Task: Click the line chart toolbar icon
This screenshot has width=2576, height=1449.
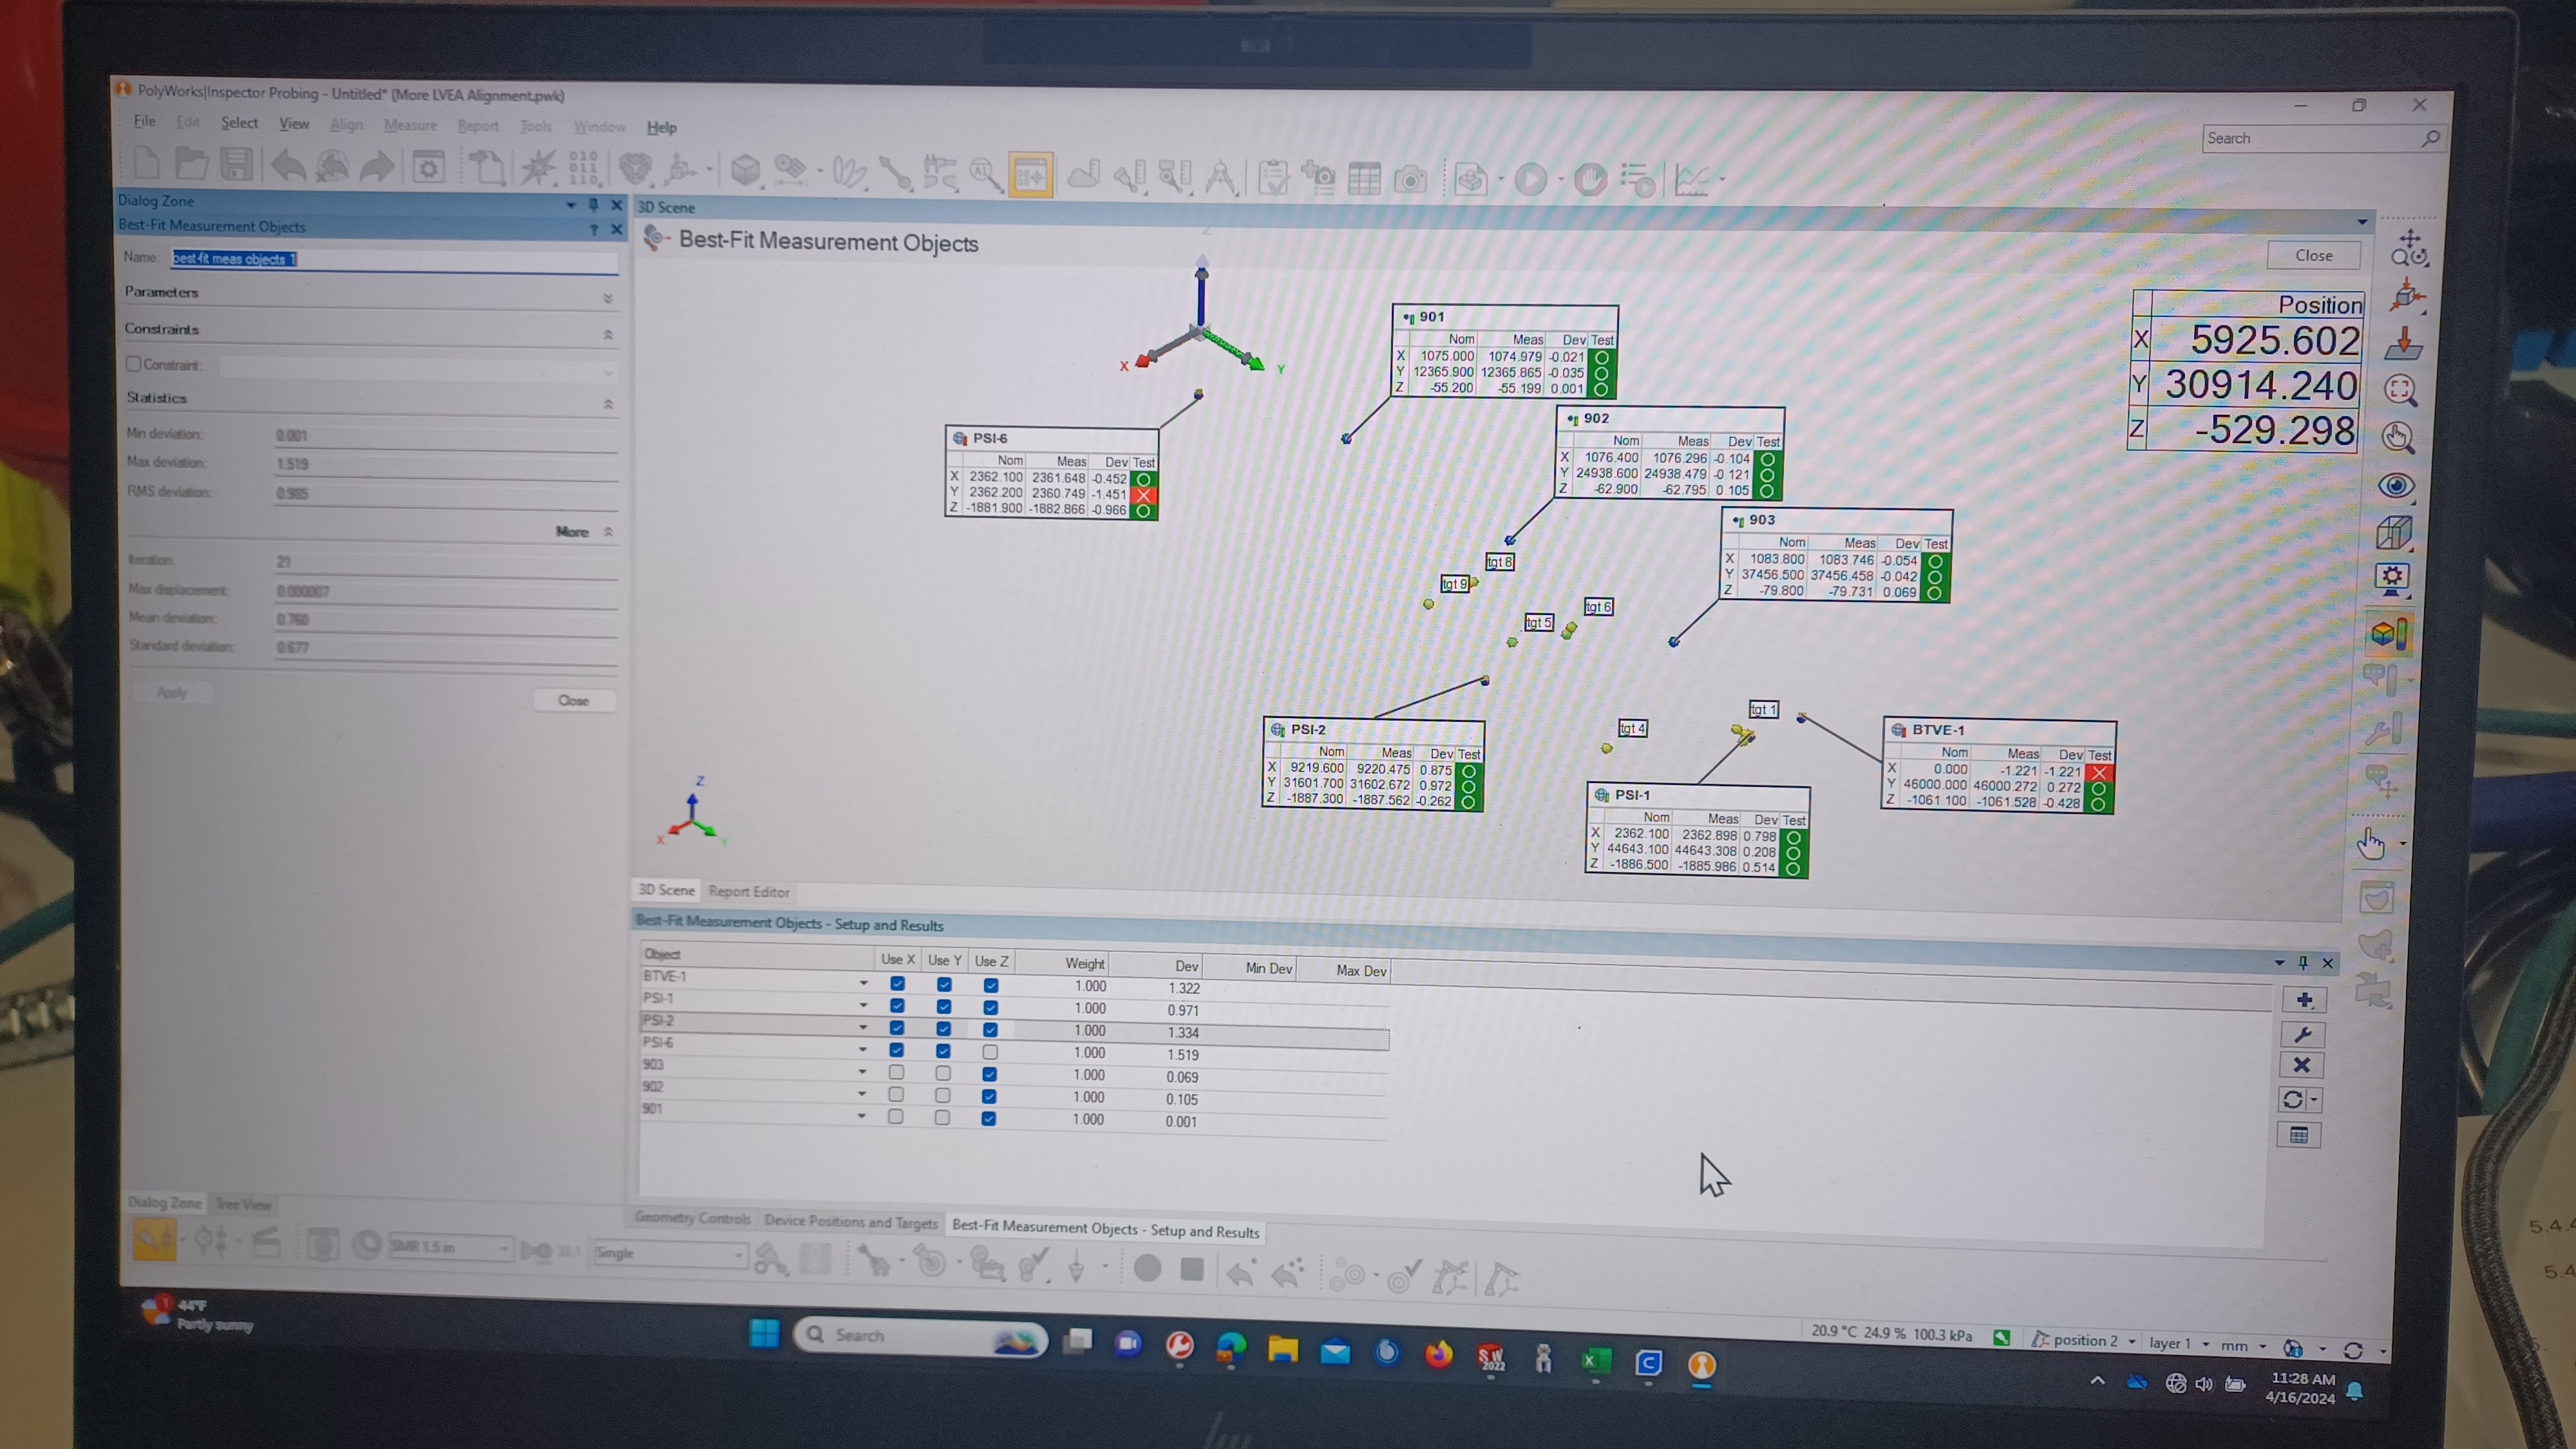Action: 1692,181
